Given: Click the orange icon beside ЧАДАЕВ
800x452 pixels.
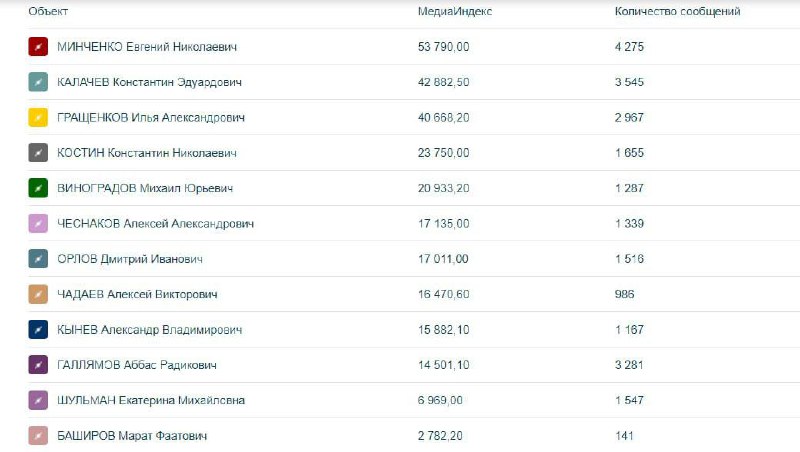Looking at the screenshot, I should [38, 294].
